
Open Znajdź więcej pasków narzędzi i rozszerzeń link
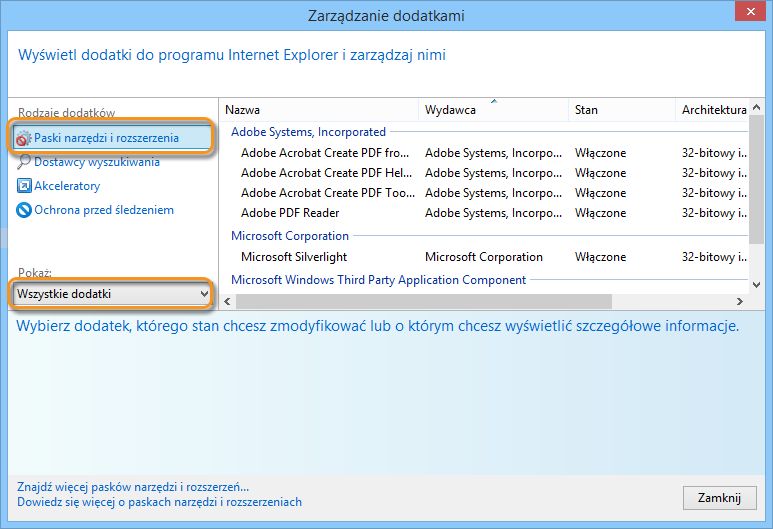[133, 487]
